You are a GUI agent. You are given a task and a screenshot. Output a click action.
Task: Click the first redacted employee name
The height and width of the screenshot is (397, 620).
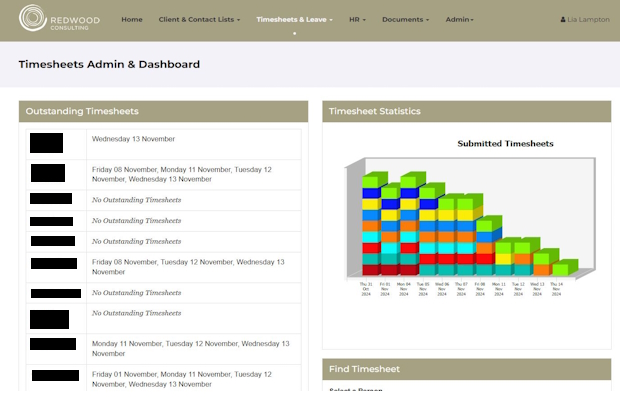[46, 143]
